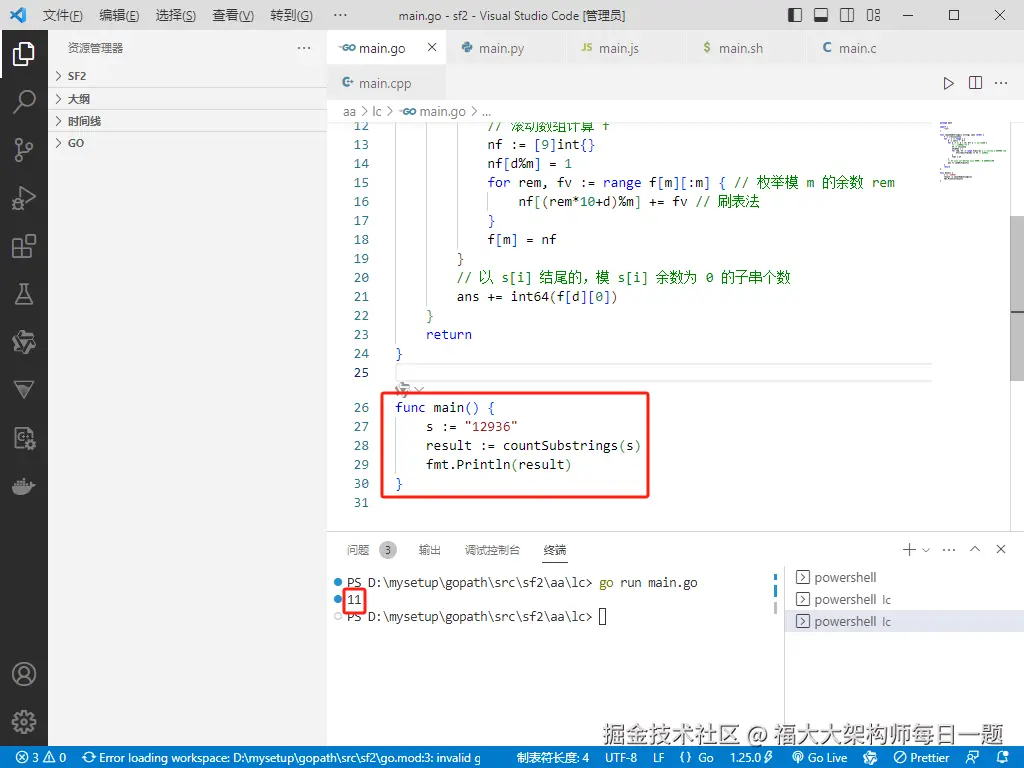This screenshot has width=1024, height=768.
Task: Switch to main.py tab
Action: coord(502,48)
